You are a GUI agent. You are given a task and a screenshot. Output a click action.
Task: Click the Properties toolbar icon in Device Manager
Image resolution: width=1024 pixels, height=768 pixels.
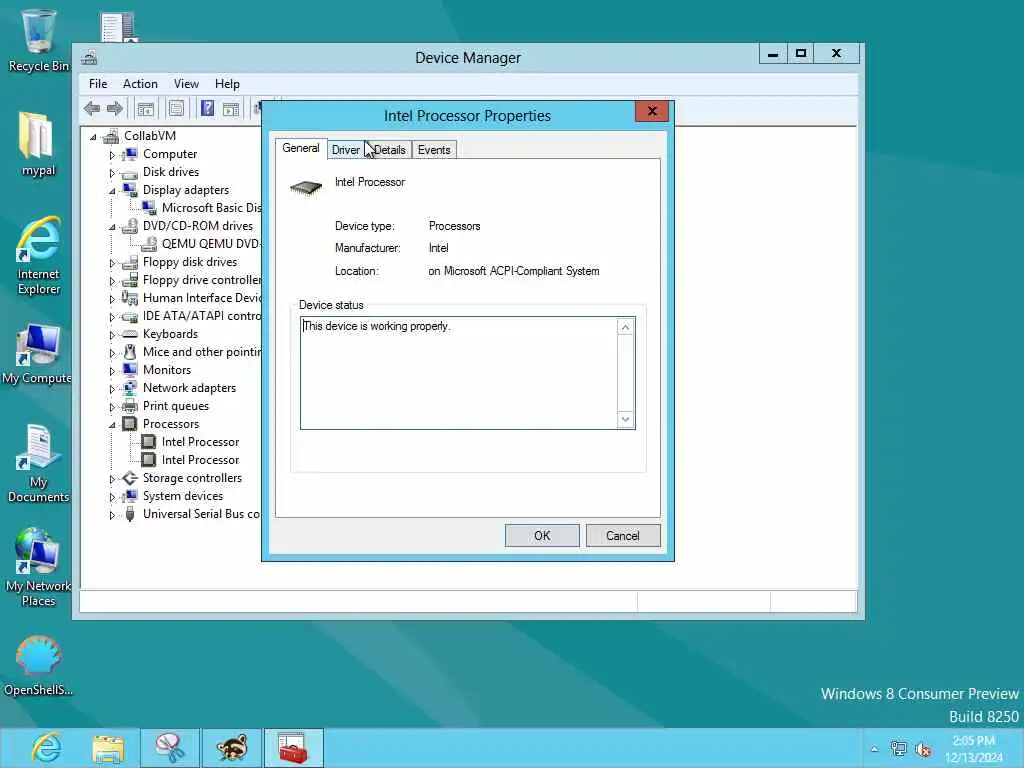point(176,108)
